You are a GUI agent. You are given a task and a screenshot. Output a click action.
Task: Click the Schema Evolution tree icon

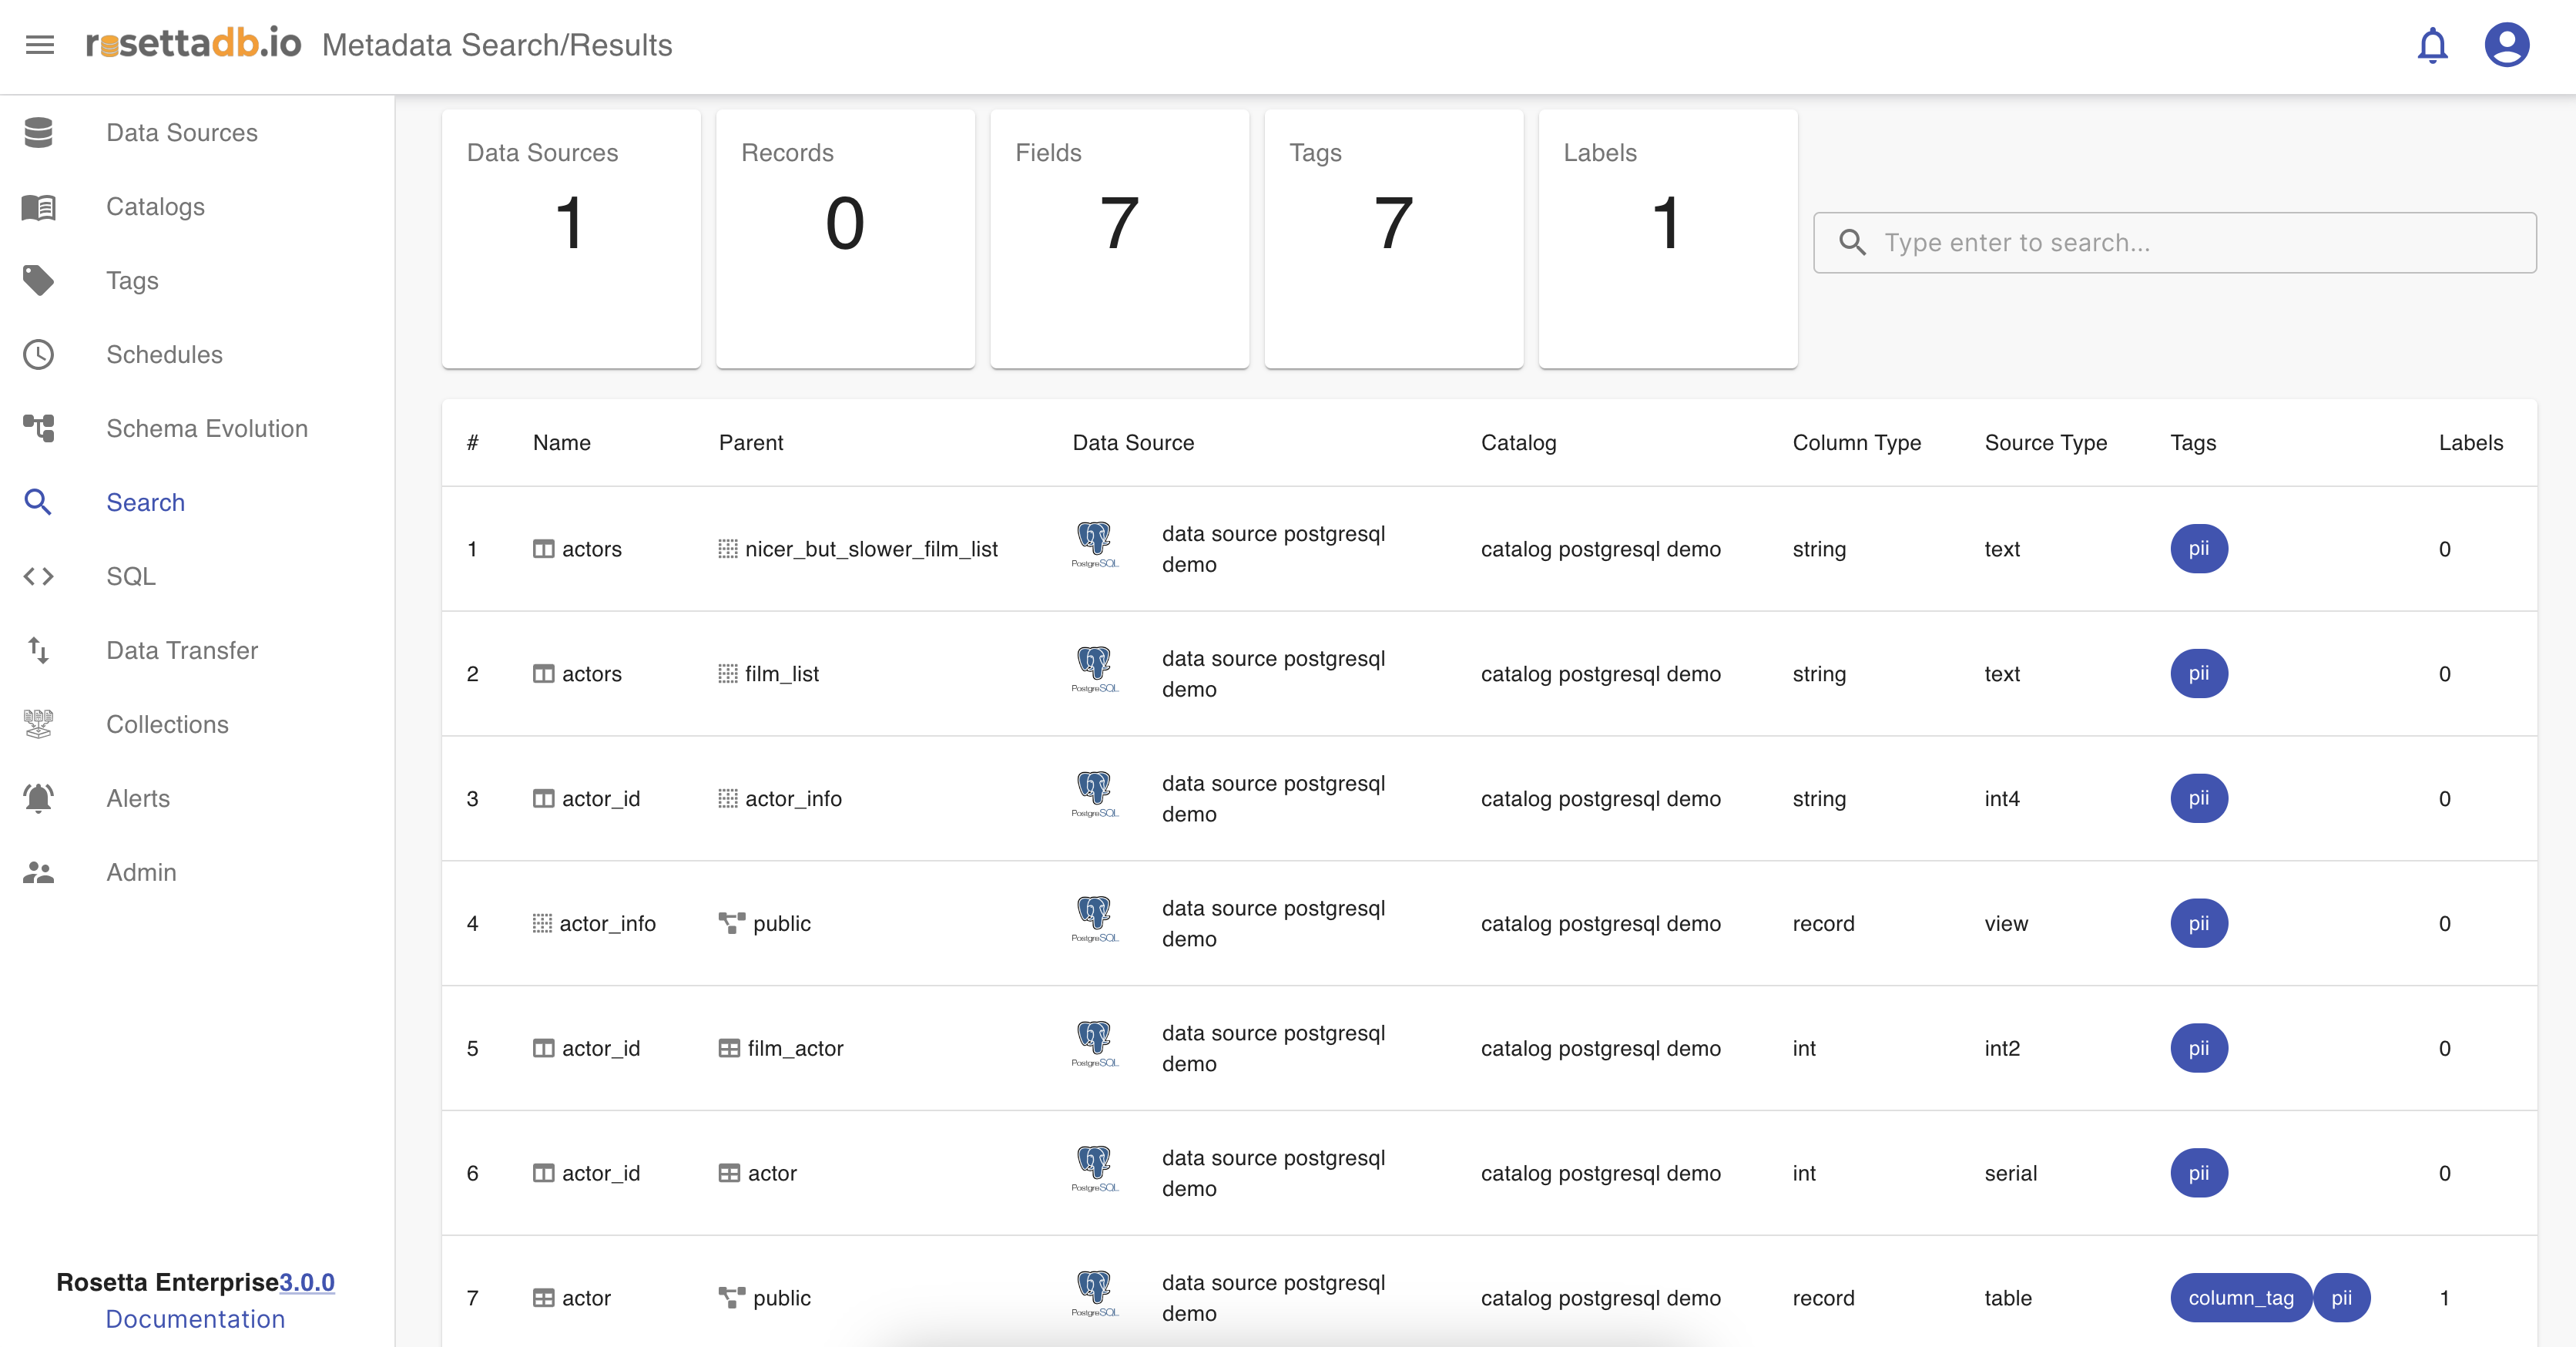coord(39,428)
